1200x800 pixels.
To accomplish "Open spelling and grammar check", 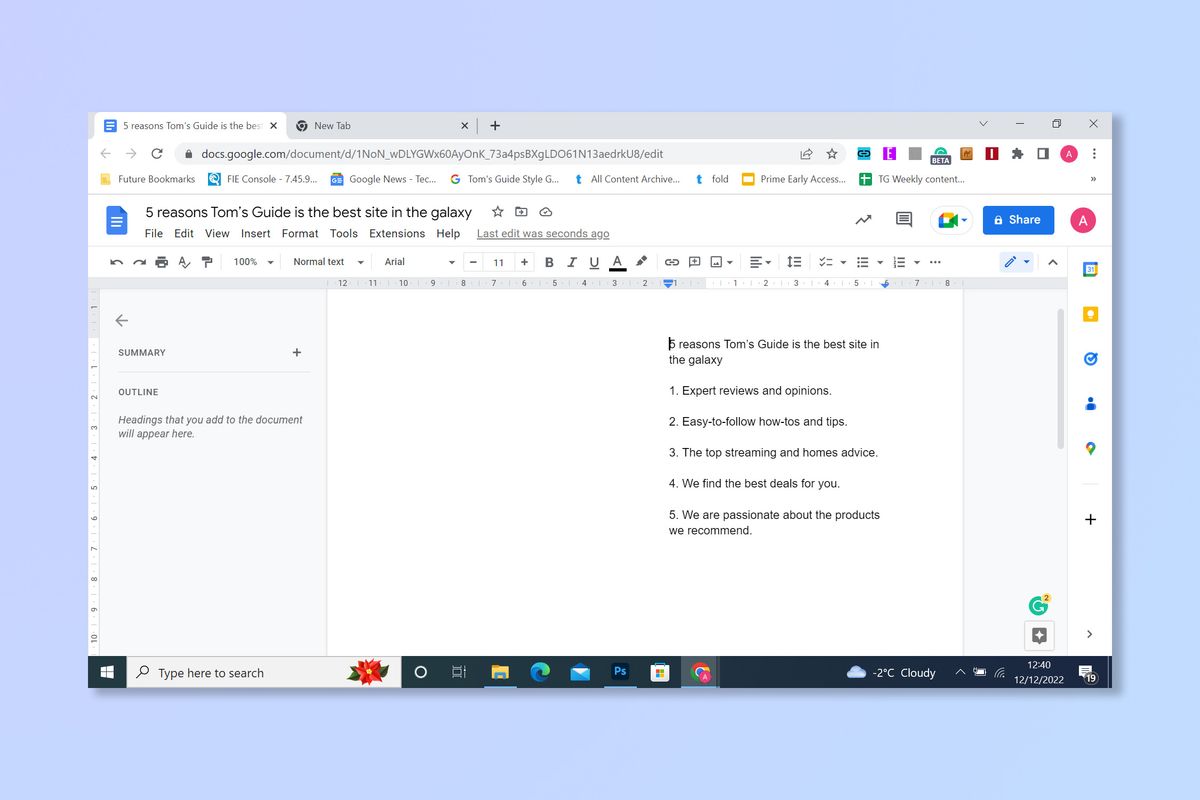I will [x=184, y=261].
